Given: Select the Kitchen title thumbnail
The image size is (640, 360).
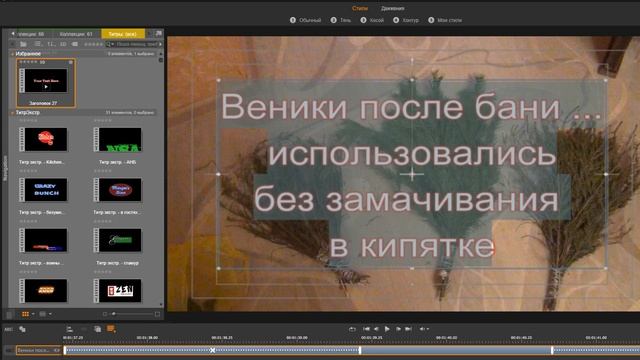Looking at the screenshot, I should (44, 139).
